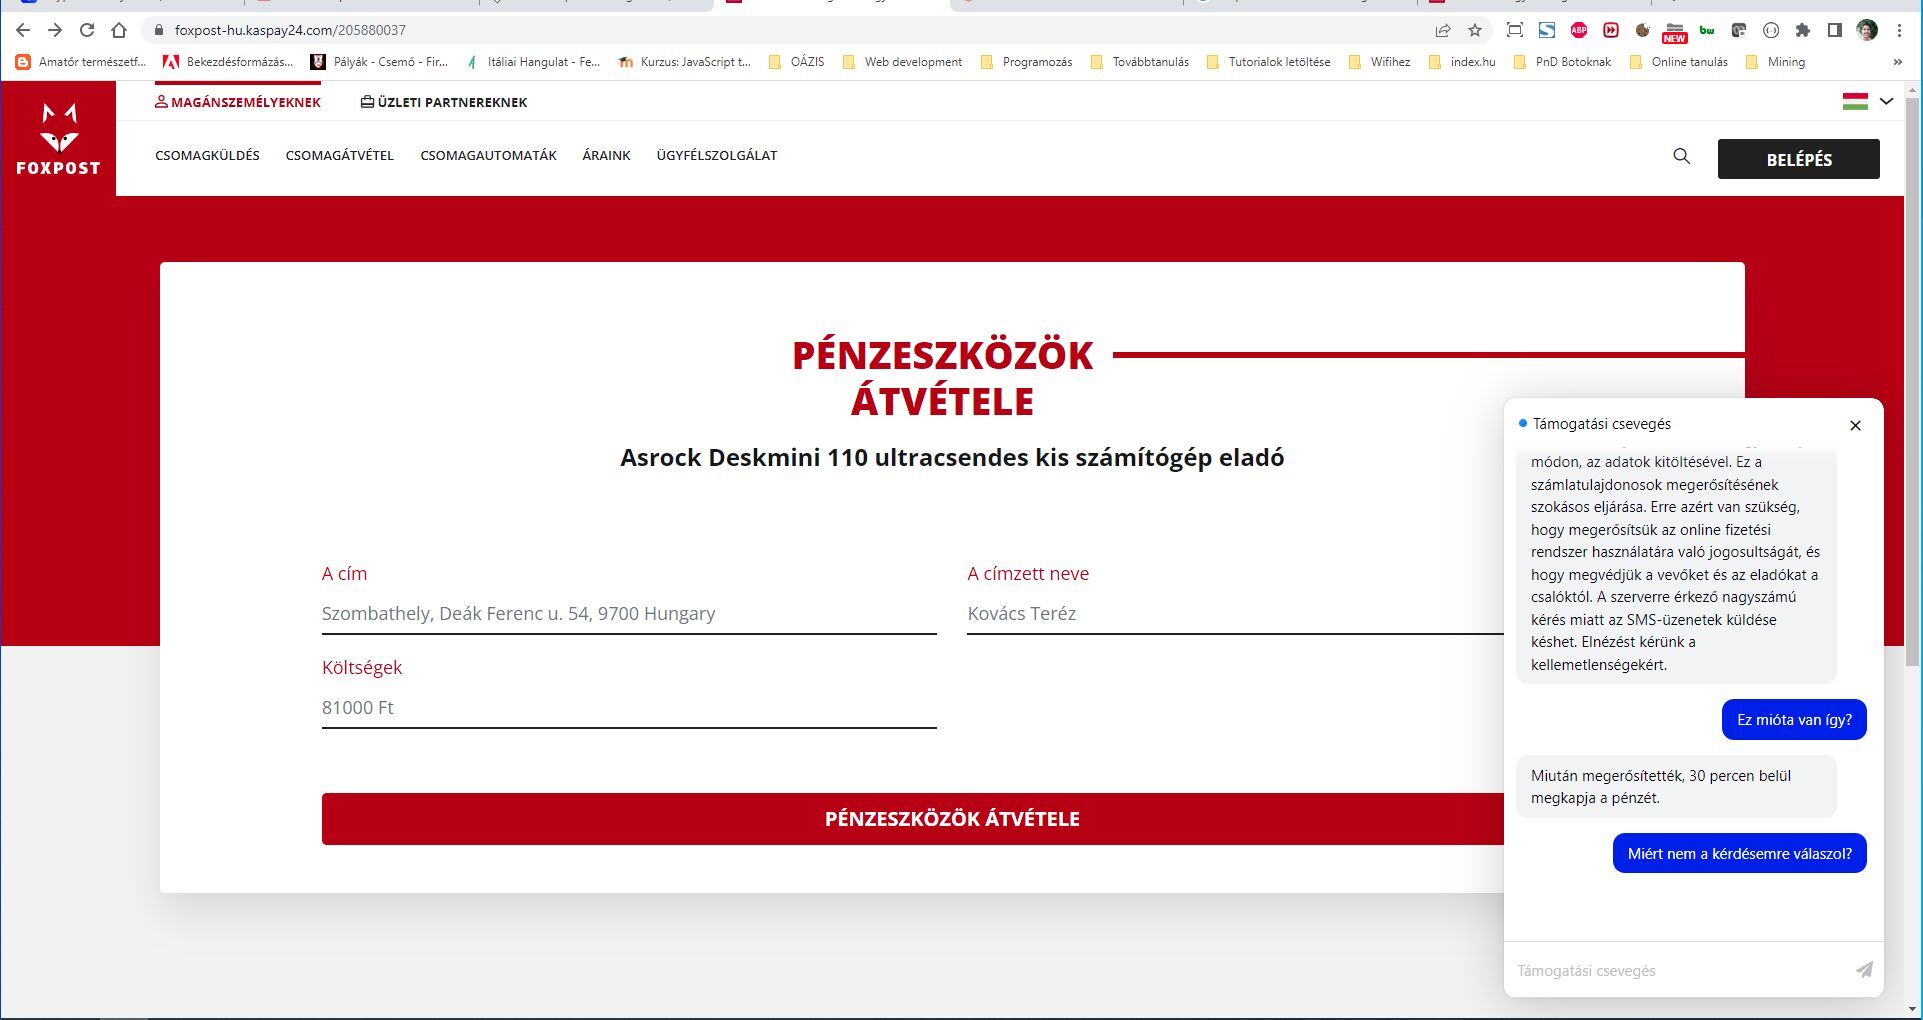
Task: Bookmark this page with the star icon
Action: click(1475, 30)
